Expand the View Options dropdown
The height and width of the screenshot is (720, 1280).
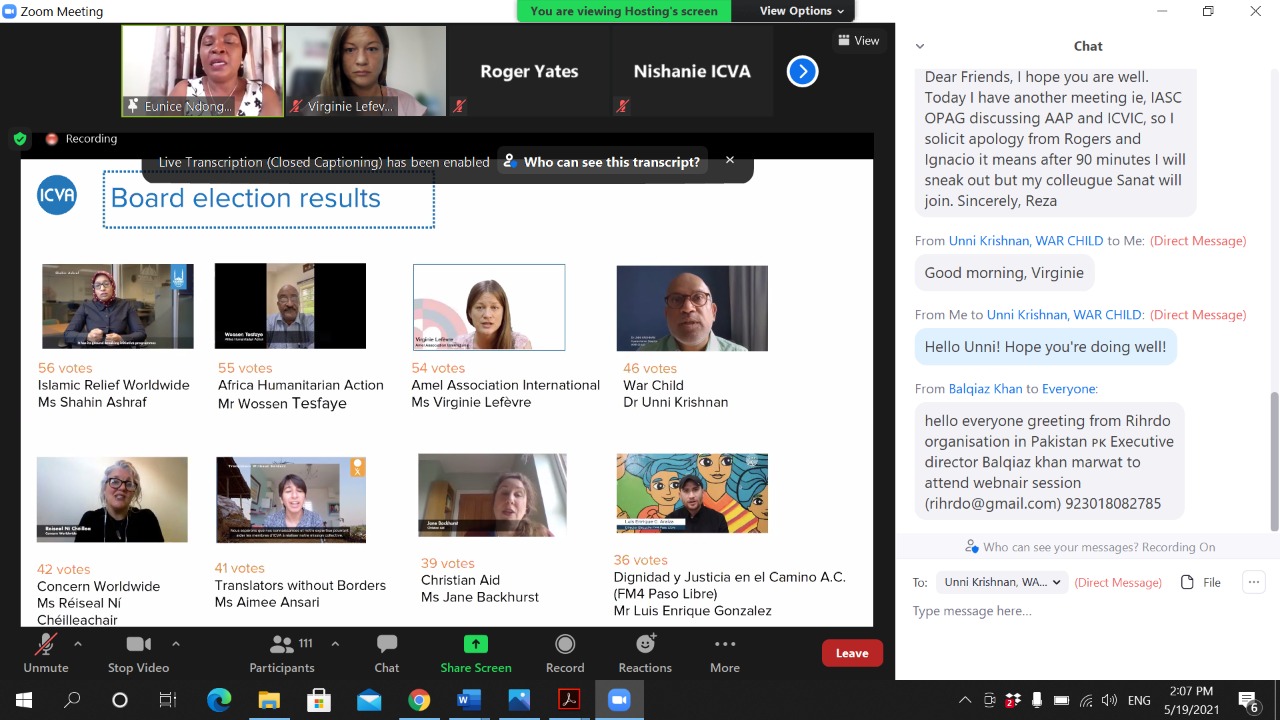tap(801, 11)
